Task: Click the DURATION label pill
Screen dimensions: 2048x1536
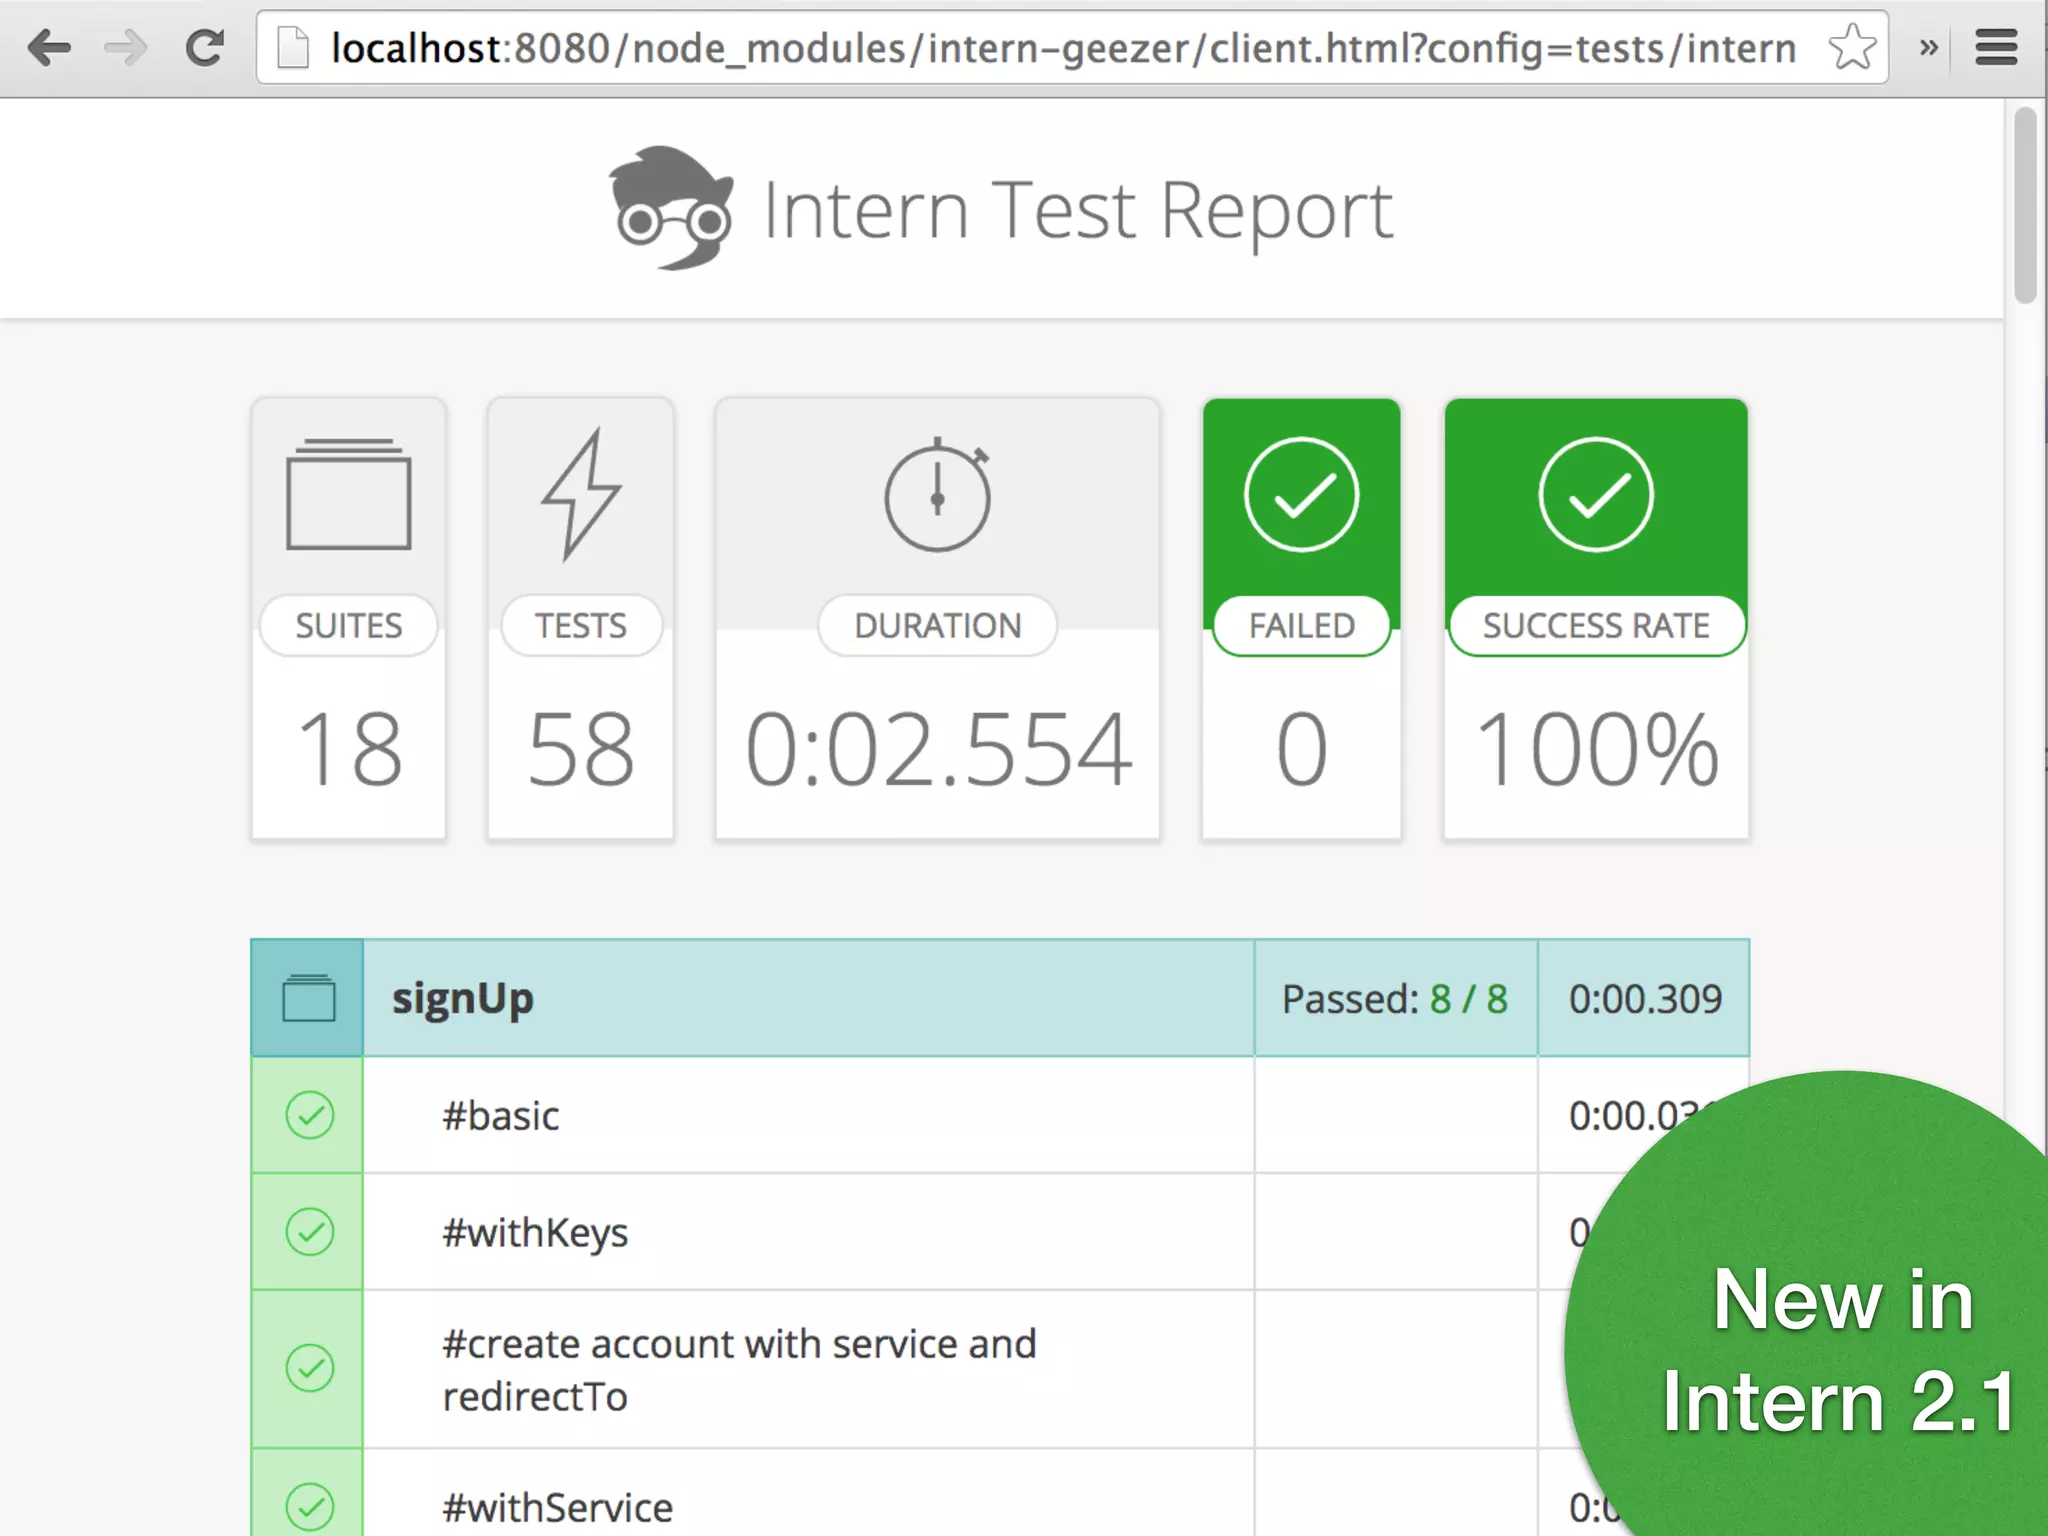Action: point(937,626)
